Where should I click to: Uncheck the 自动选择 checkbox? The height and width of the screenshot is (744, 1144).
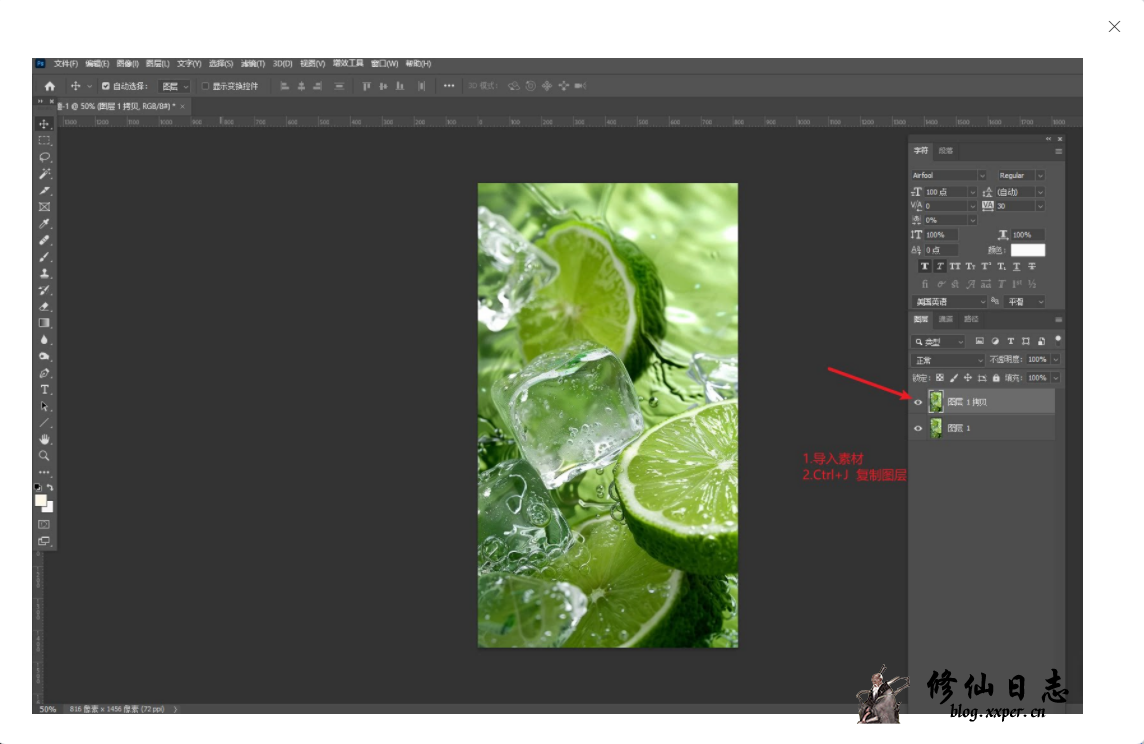[106, 86]
